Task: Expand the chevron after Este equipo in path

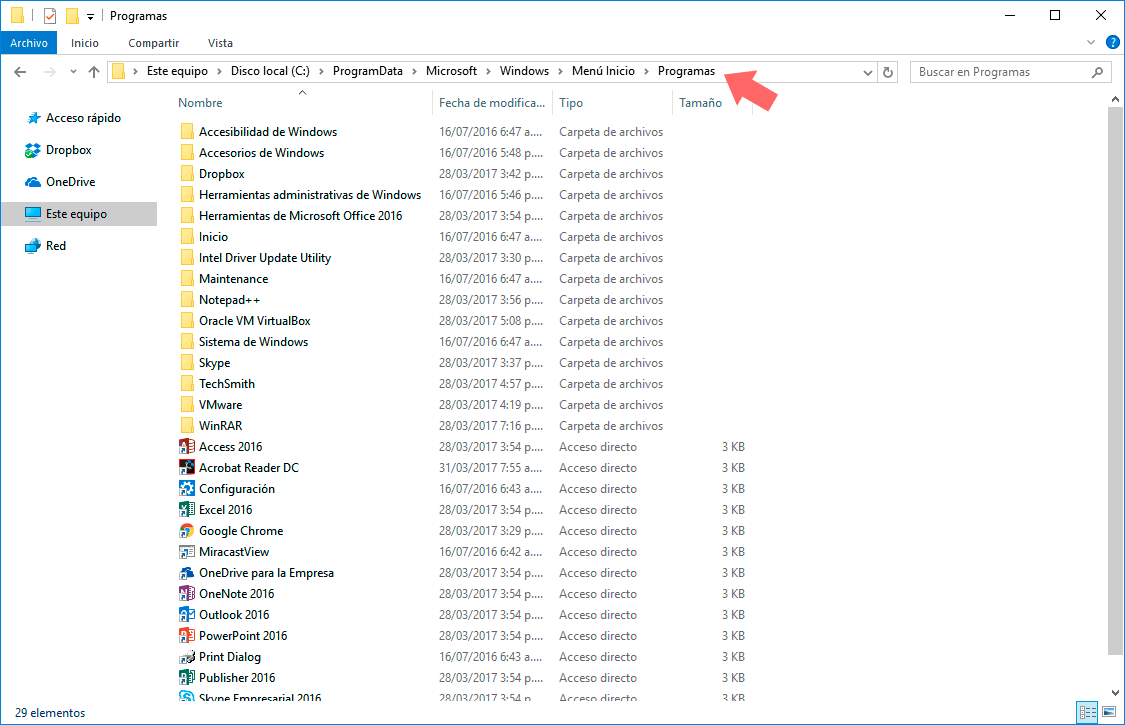Action: click(220, 71)
